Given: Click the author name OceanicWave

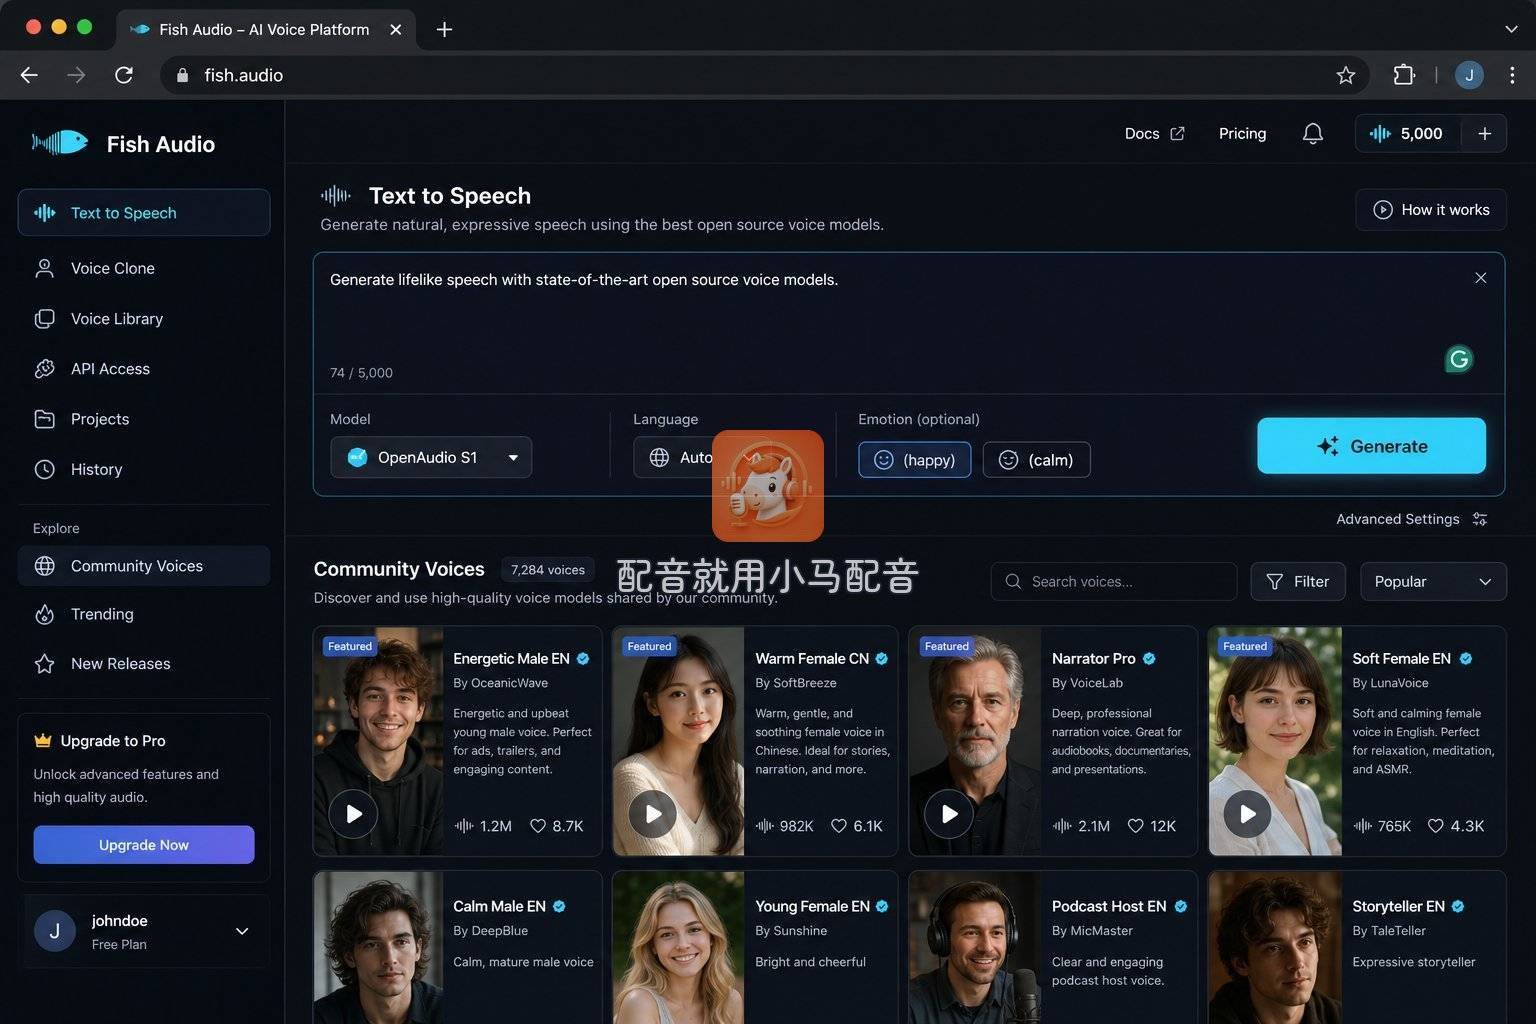Looking at the screenshot, I should tap(509, 683).
